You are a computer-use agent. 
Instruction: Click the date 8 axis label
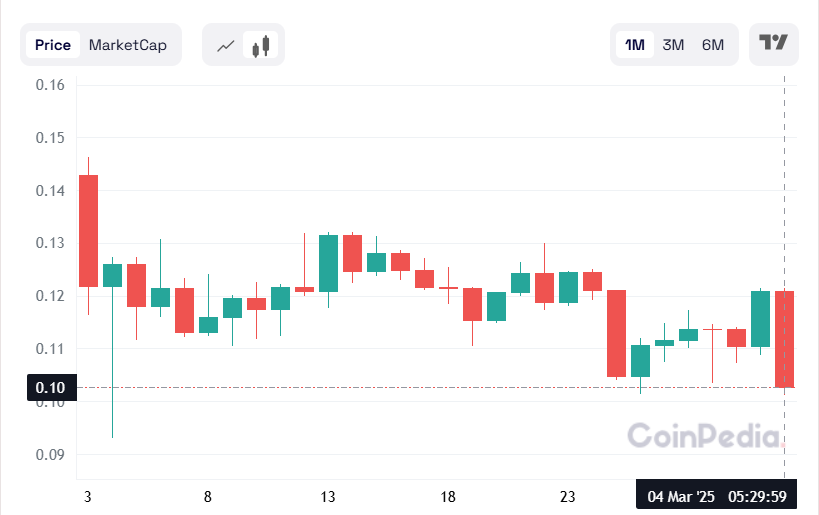coord(208,497)
